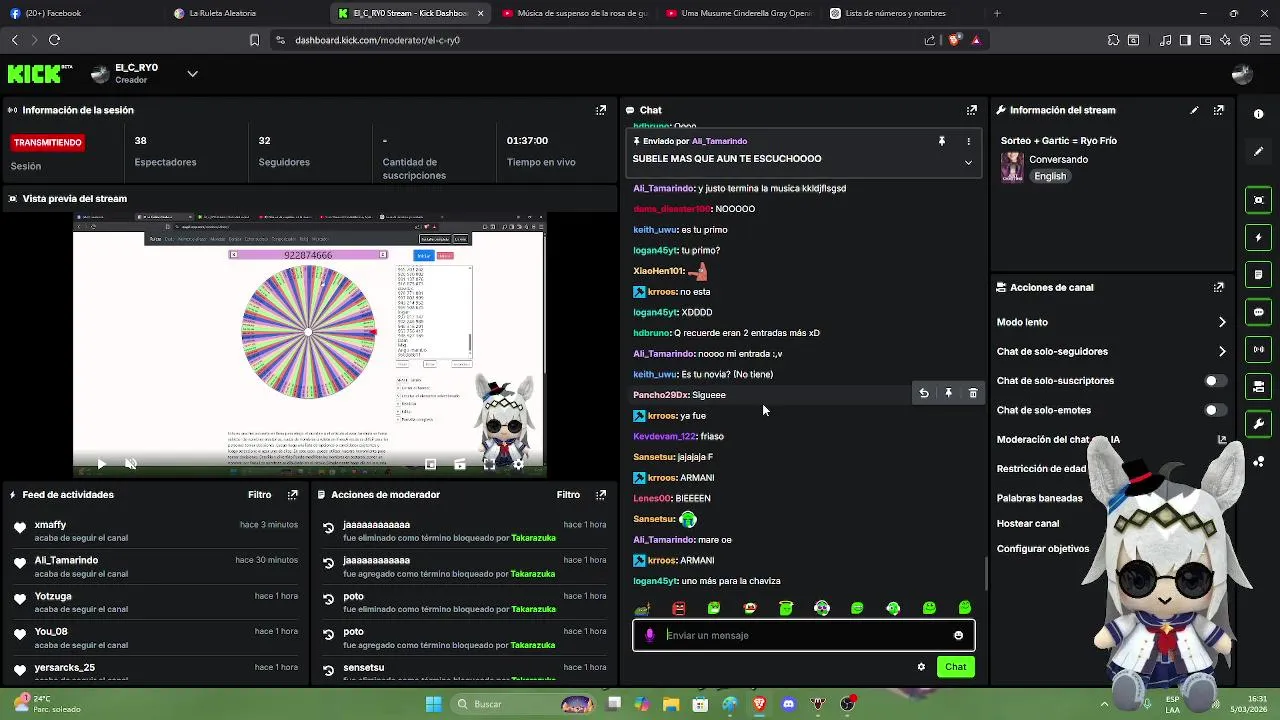Image resolution: width=1280 pixels, height=720 pixels.
Task: Pop out the Feed de actividades panel
Action: (293, 494)
